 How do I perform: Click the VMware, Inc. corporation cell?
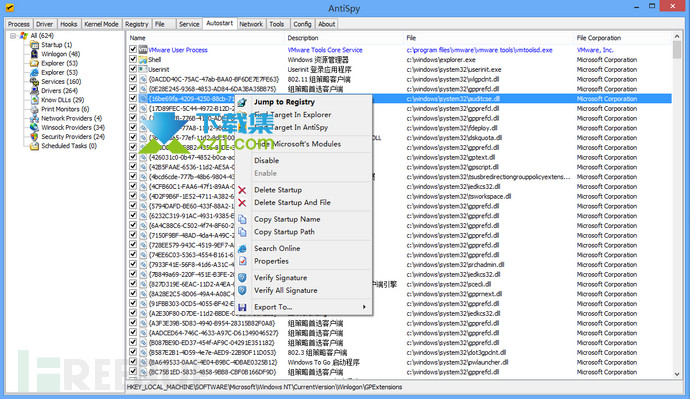(x=595, y=50)
